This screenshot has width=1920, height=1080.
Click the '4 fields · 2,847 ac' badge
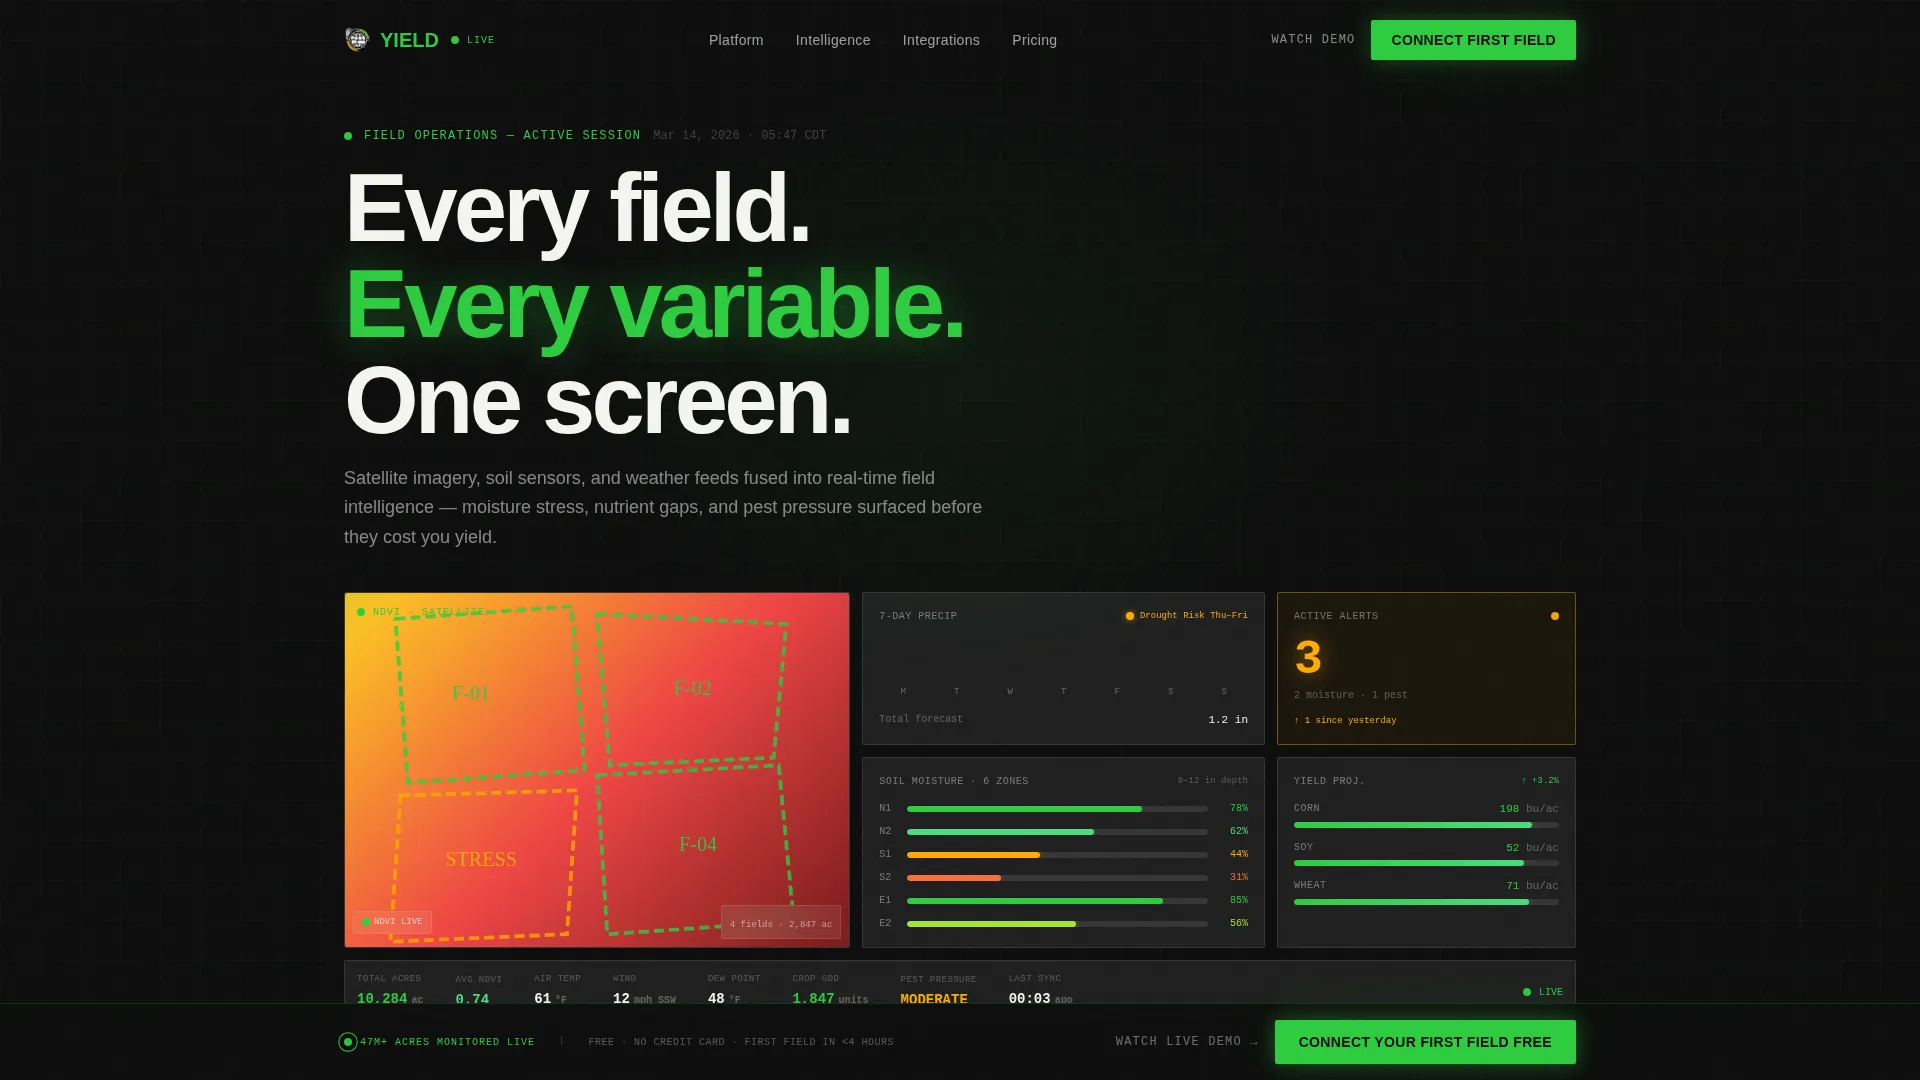pyautogui.click(x=781, y=924)
